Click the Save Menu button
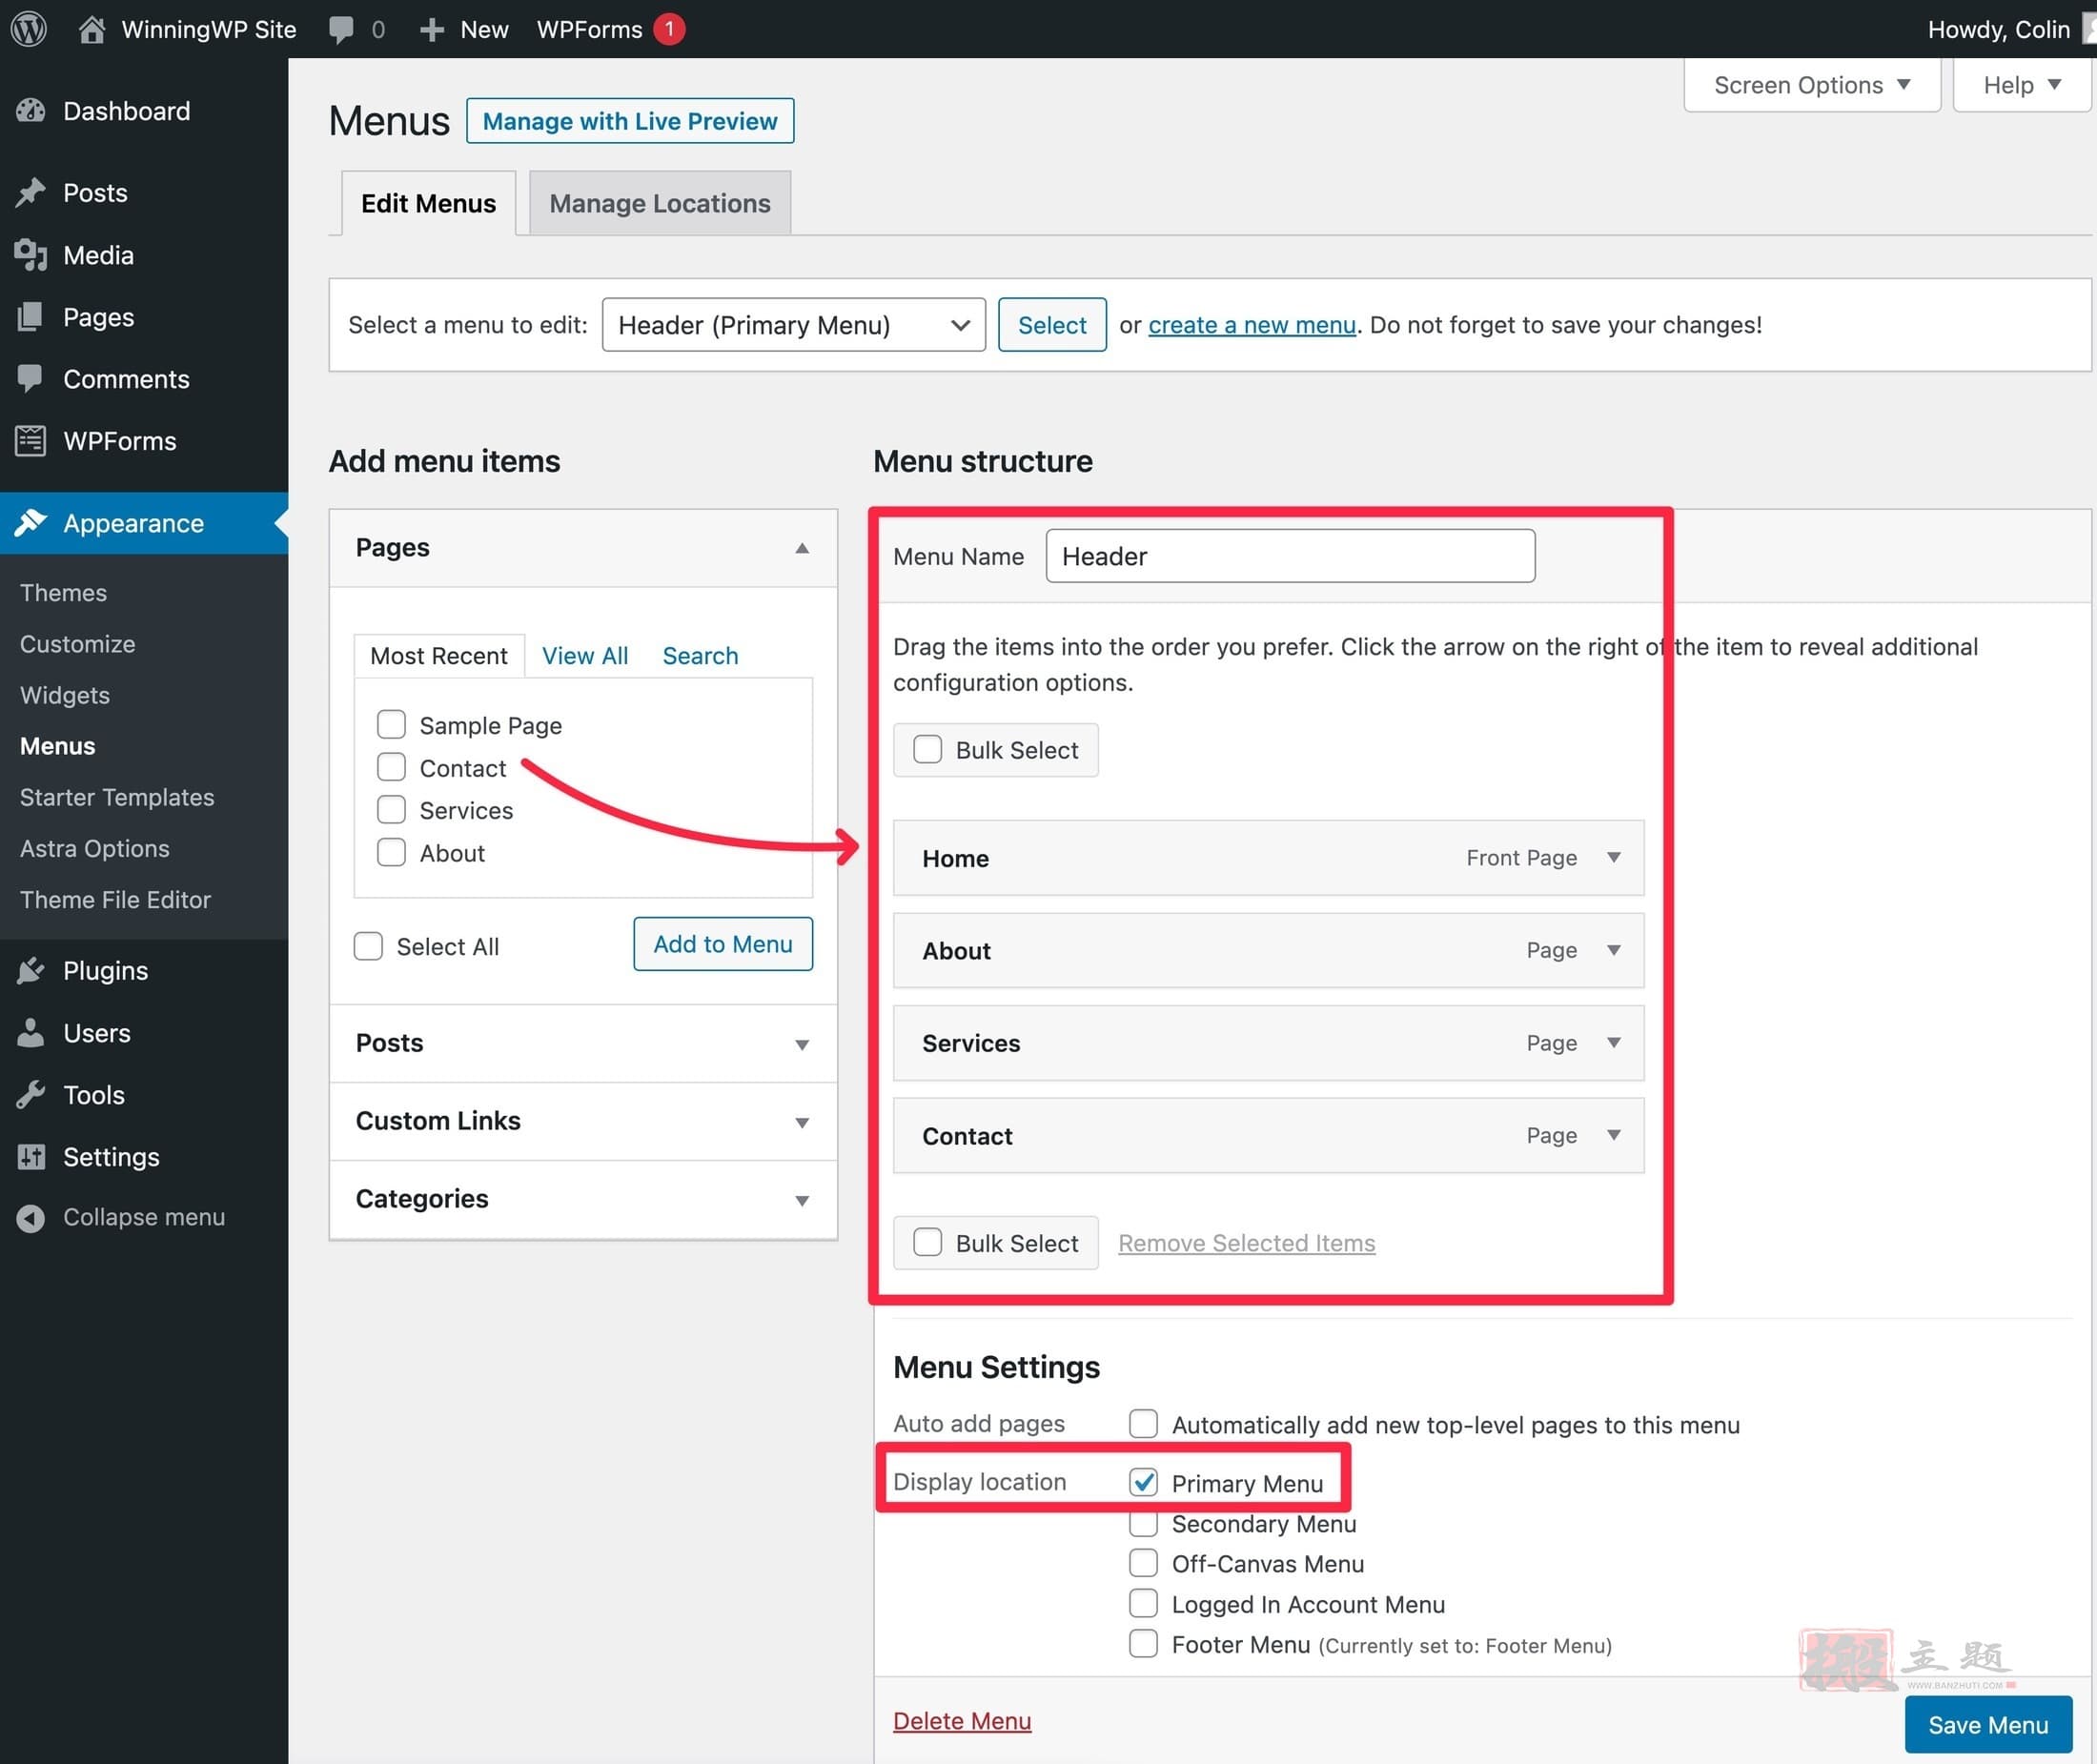The image size is (2097, 1764). click(1987, 1724)
